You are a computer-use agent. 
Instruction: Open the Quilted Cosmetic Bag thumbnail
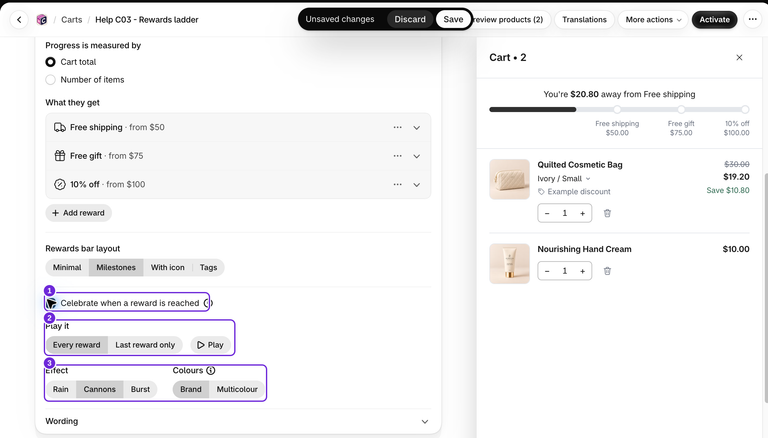point(509,179)
